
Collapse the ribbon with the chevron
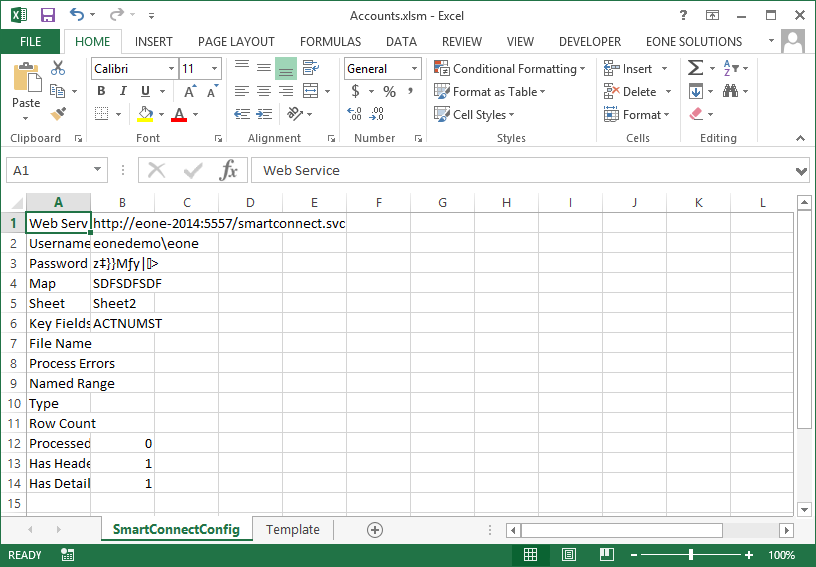[800, 138]
